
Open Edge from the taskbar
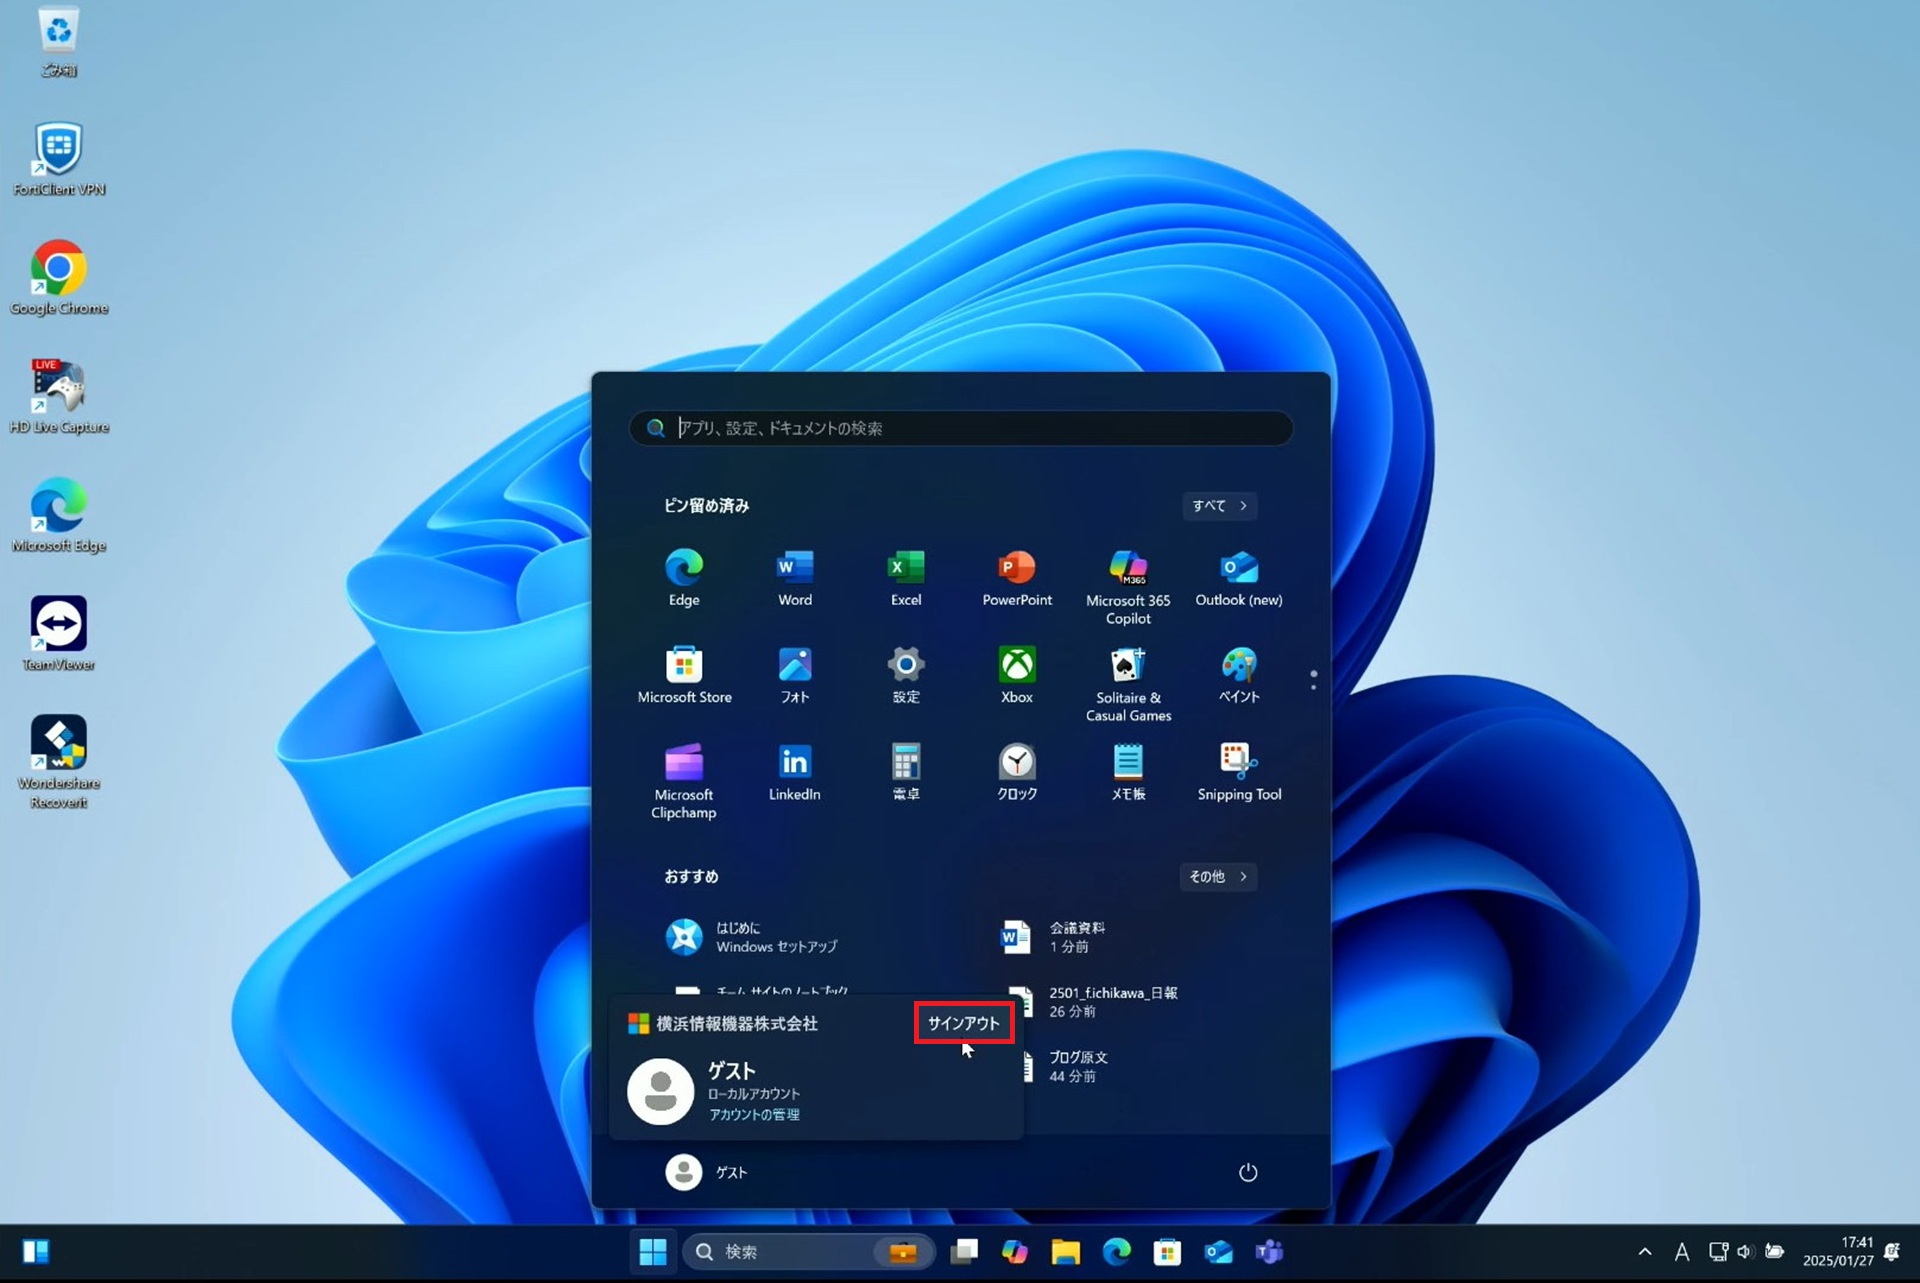click(x=1117, y=1252)
